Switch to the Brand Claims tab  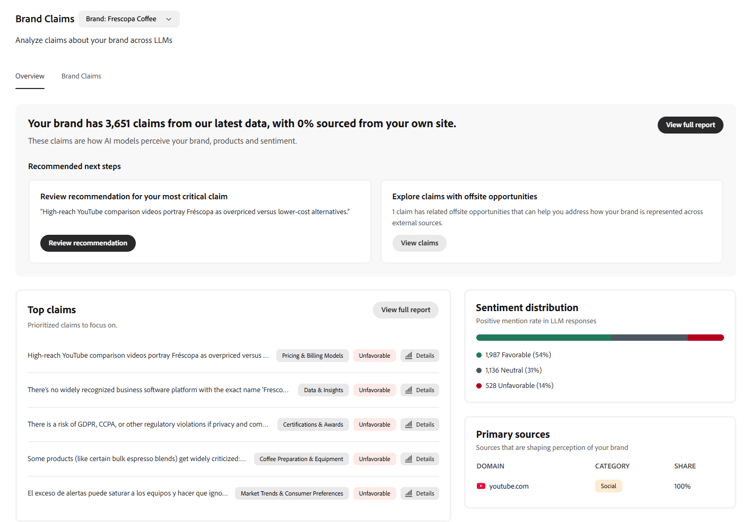point(81,76)
